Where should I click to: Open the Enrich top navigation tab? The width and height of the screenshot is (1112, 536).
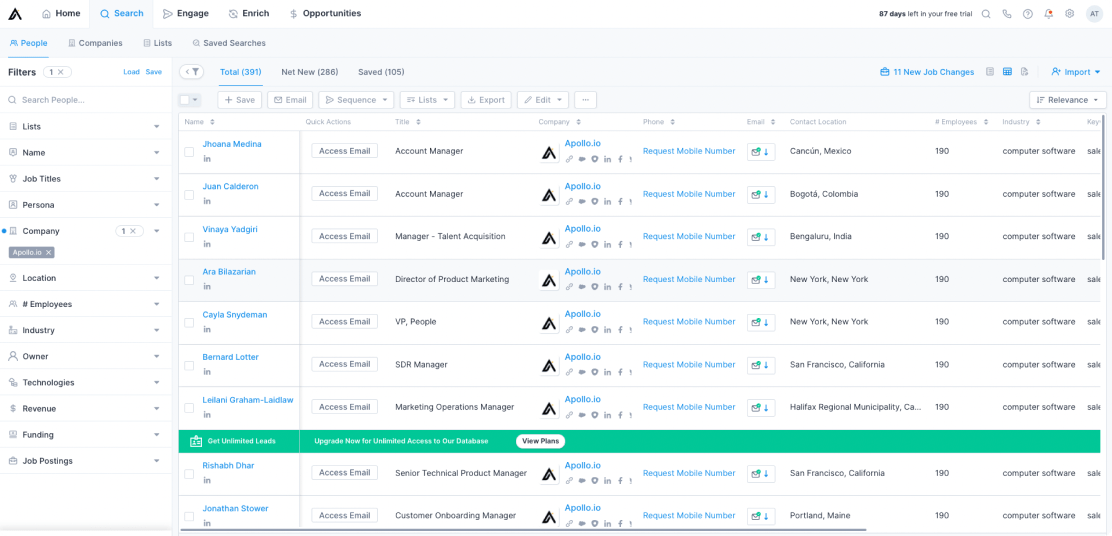pyautogui.click(x=249, y=13)
